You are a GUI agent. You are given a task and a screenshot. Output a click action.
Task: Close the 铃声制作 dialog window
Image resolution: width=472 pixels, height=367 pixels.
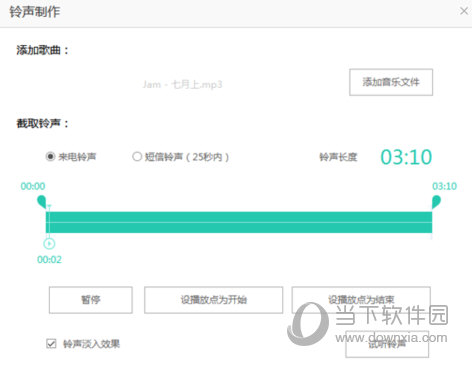[x=463, y=11]
